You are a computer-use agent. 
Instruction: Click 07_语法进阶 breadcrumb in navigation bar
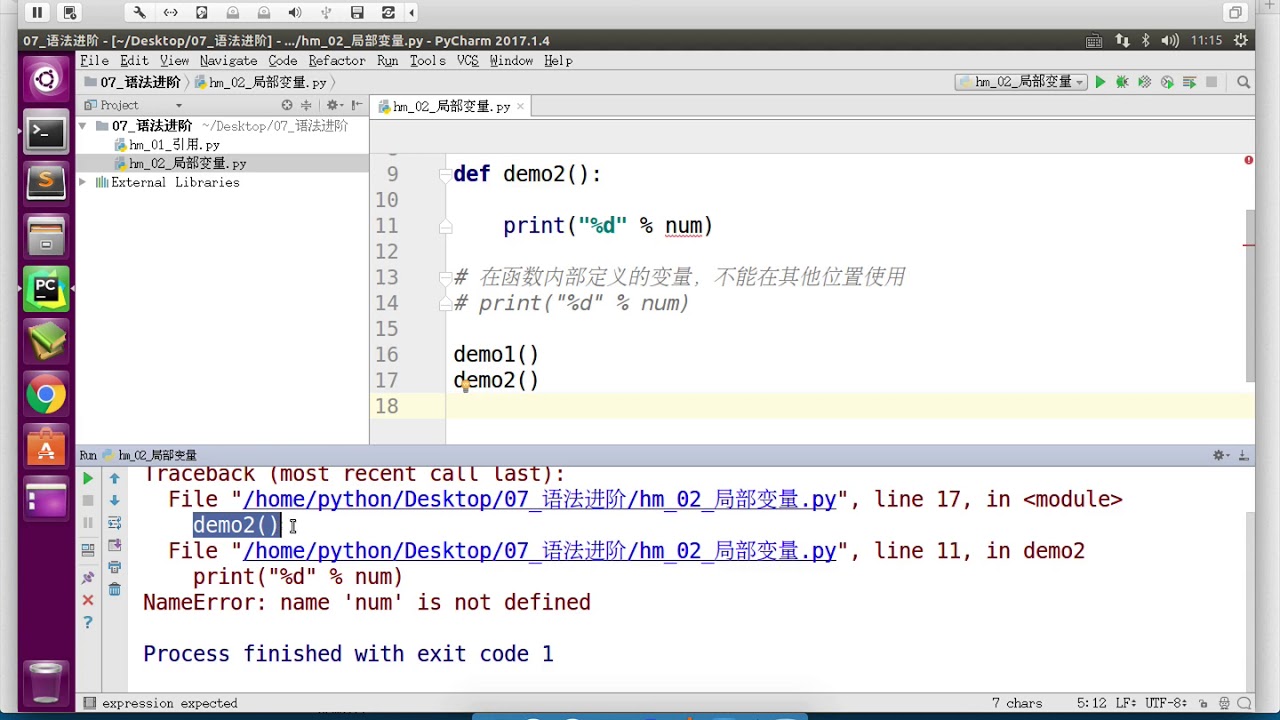pos(133,82)
